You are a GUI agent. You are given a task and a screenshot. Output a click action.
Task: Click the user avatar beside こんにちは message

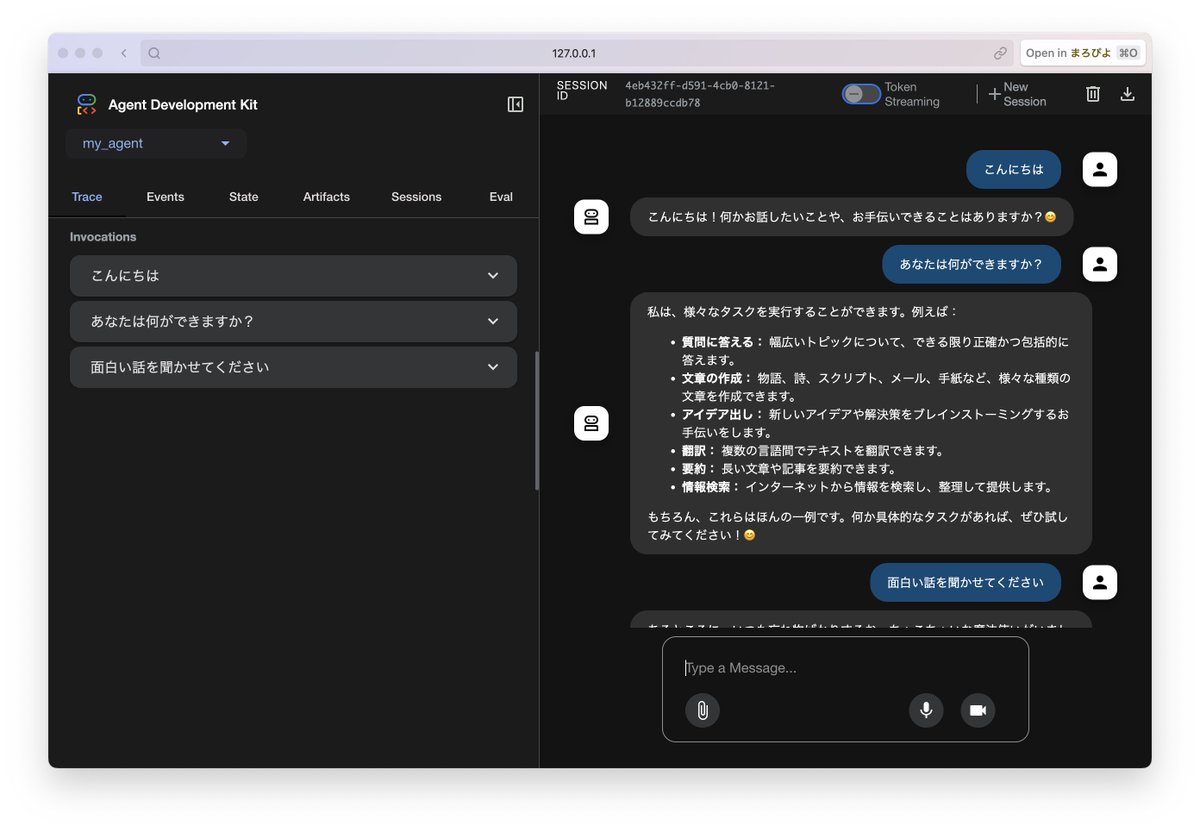tap(1099, 169)
